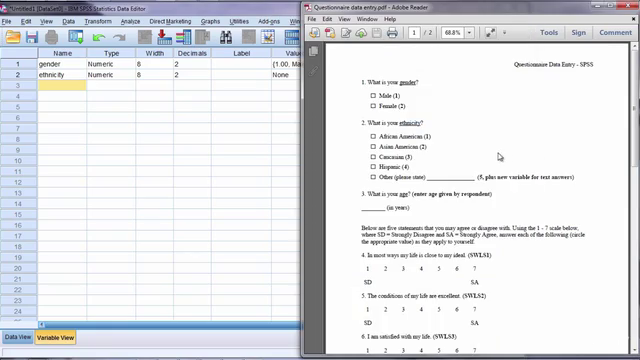Open the attachments paperclip panel in Reader

(x=313, y=71)
